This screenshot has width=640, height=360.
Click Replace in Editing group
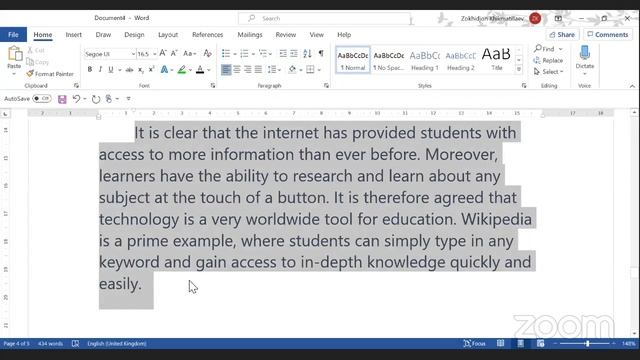click(x=548, y=60)
